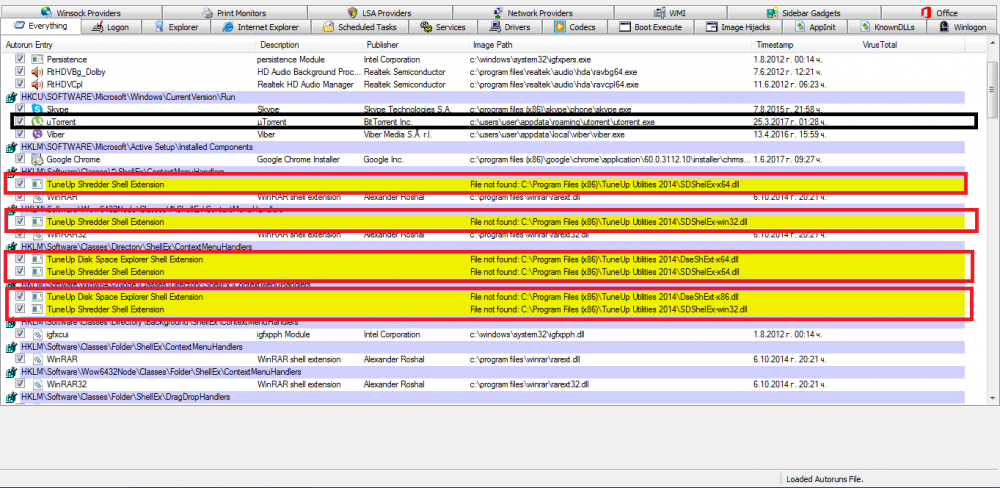1000x488 pixels.
Task: Click the 'BitTorrent Inc.' publisher cell
Action: point(388,122)
